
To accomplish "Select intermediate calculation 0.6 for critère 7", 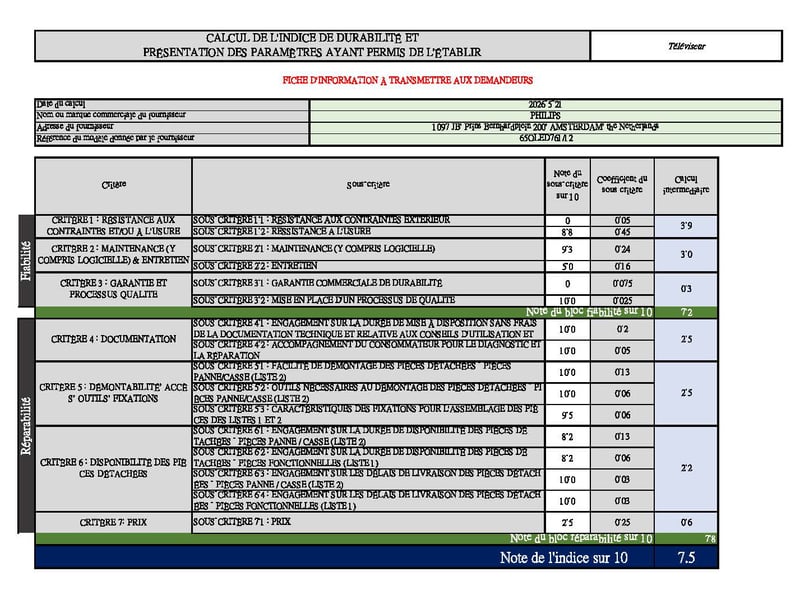I will 686,523.
